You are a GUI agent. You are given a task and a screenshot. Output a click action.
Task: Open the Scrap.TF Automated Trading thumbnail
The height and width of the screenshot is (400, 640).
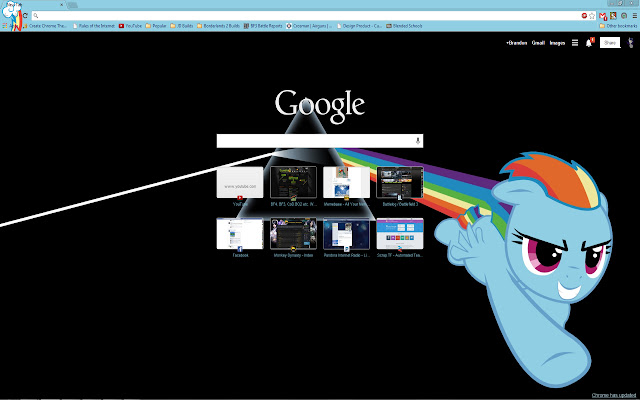click(400, 234)
